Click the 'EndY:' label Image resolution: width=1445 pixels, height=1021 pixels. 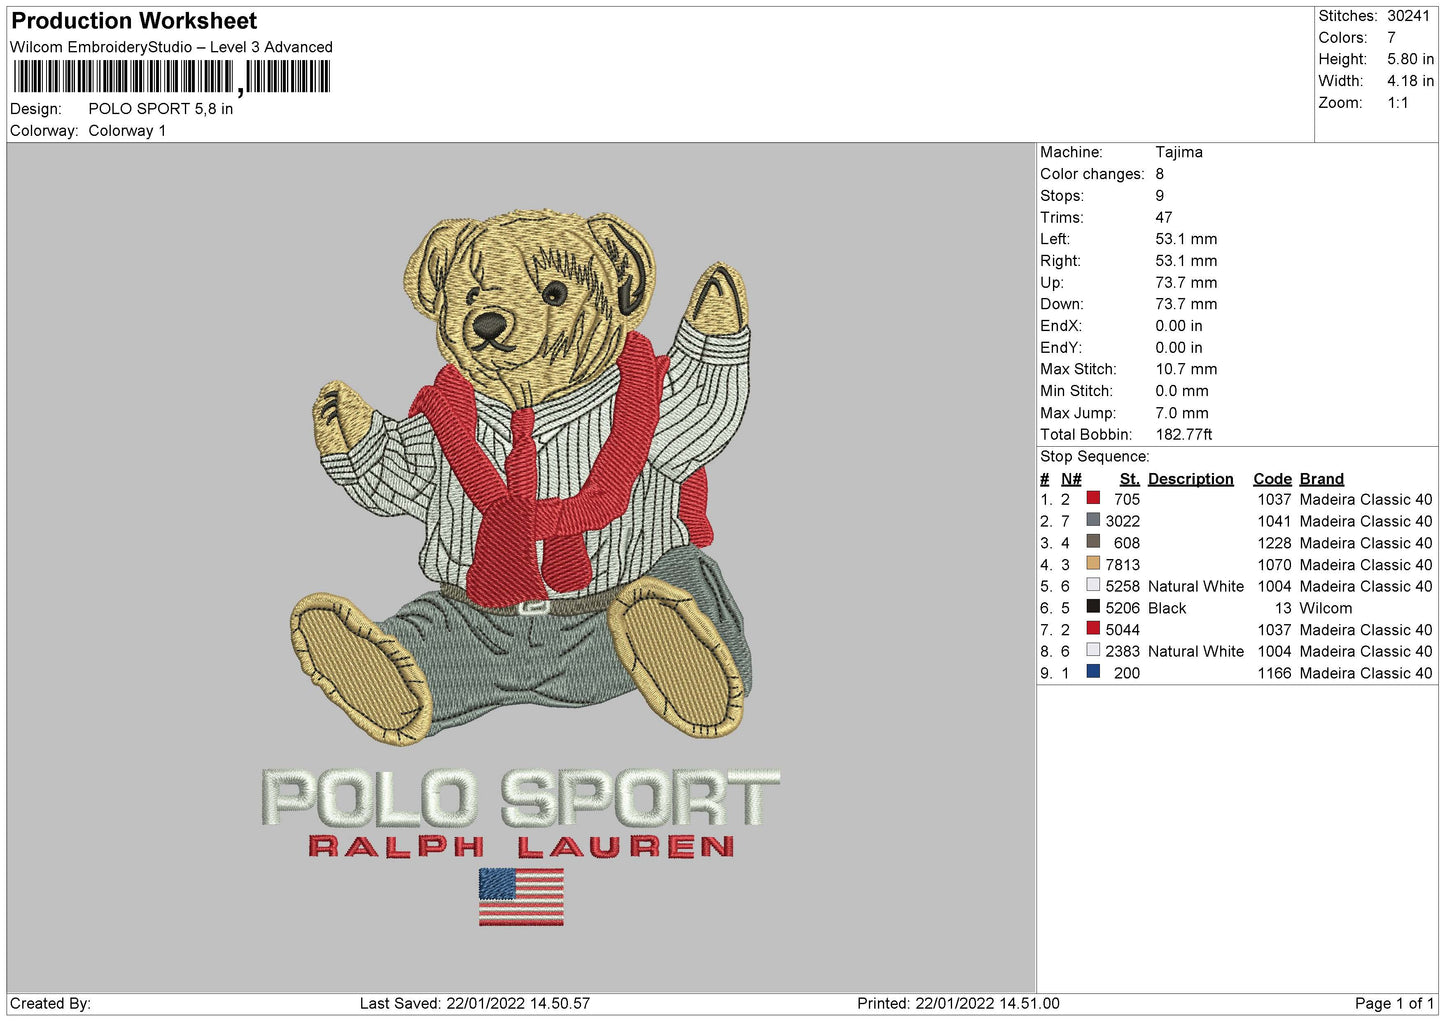point(1061,348)
